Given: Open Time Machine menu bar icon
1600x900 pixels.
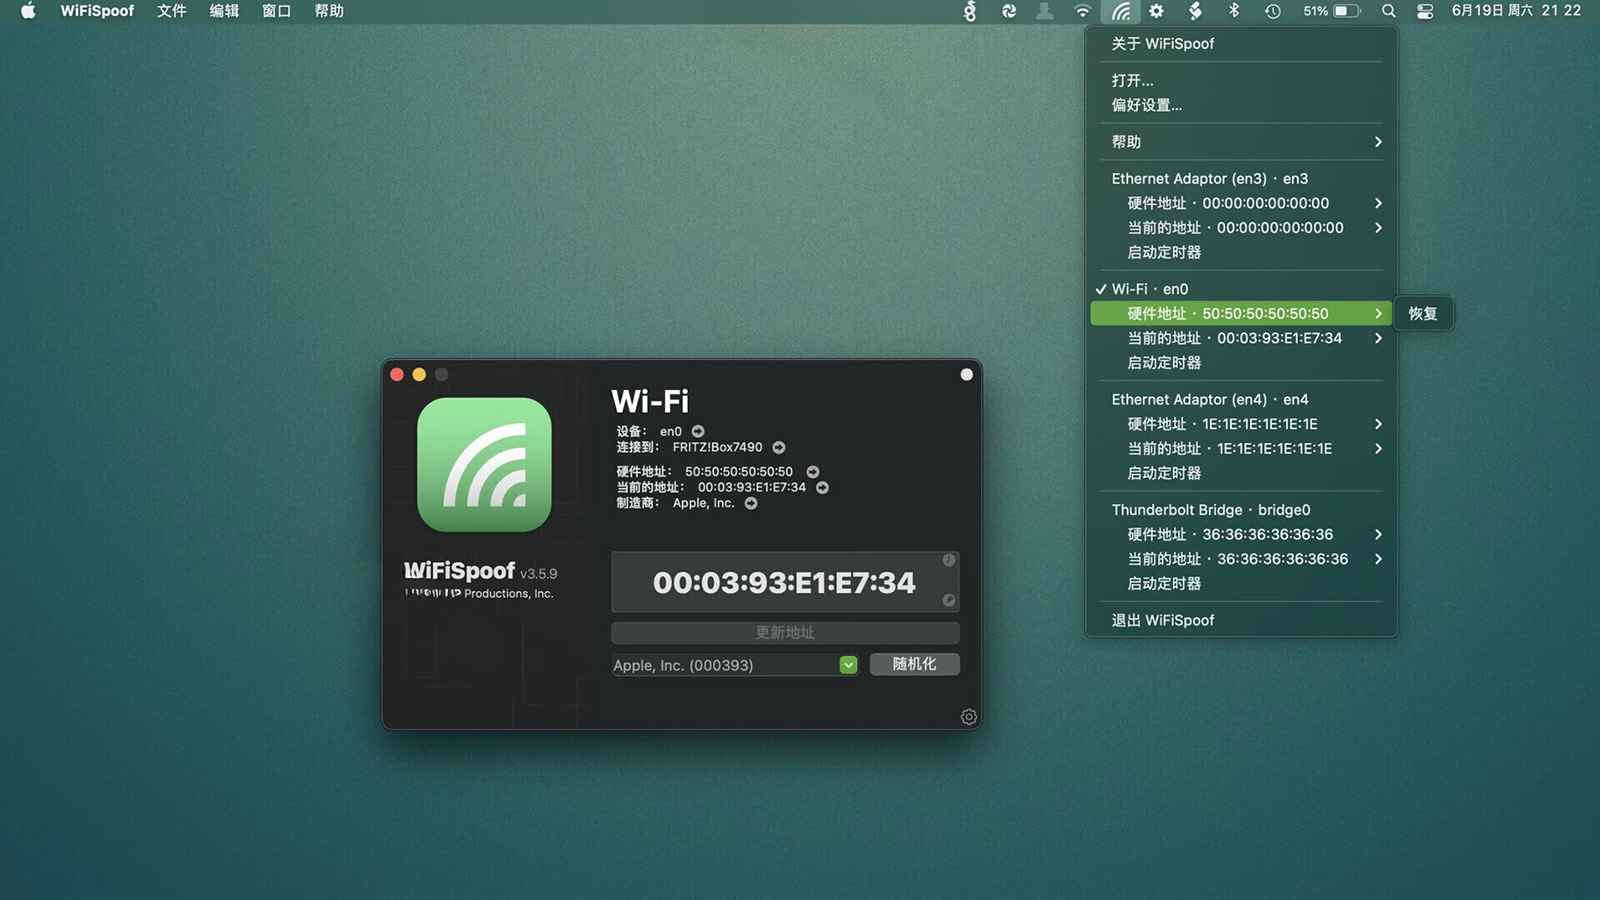Looking at the screenshot, I should click(x=1272, y=11).
